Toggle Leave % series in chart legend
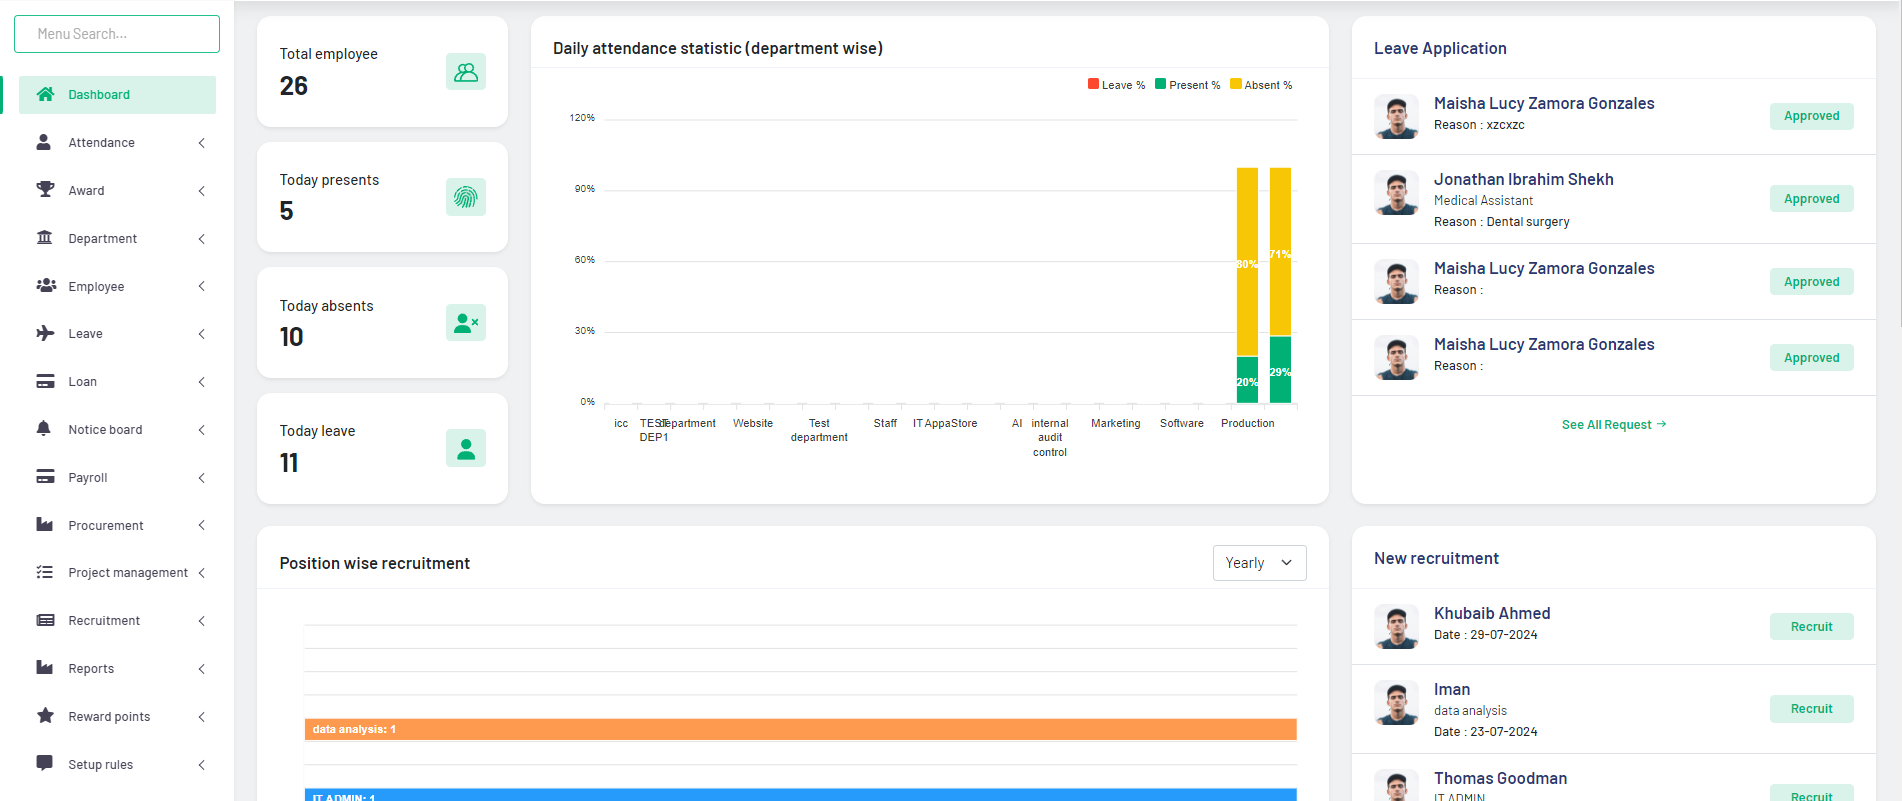 [x=1116, y=85]
